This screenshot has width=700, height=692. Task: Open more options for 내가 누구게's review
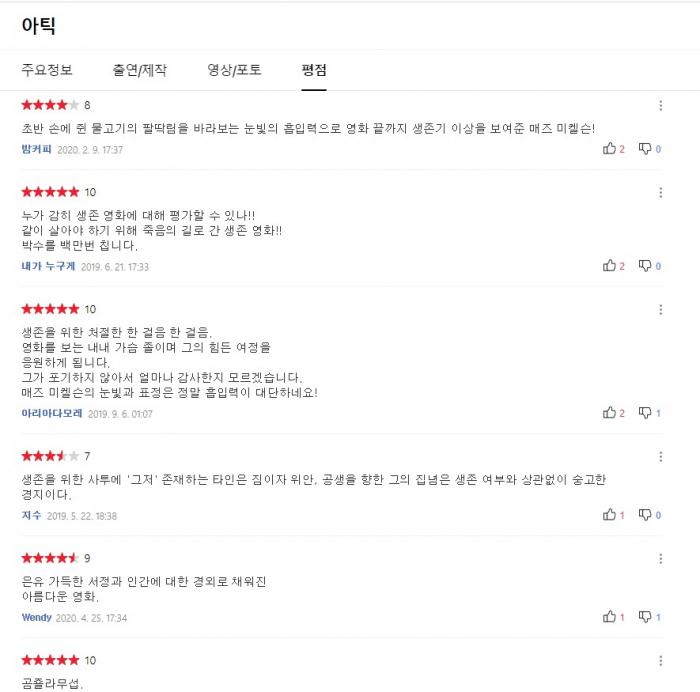pyautogui.click(x=660, y=192)
